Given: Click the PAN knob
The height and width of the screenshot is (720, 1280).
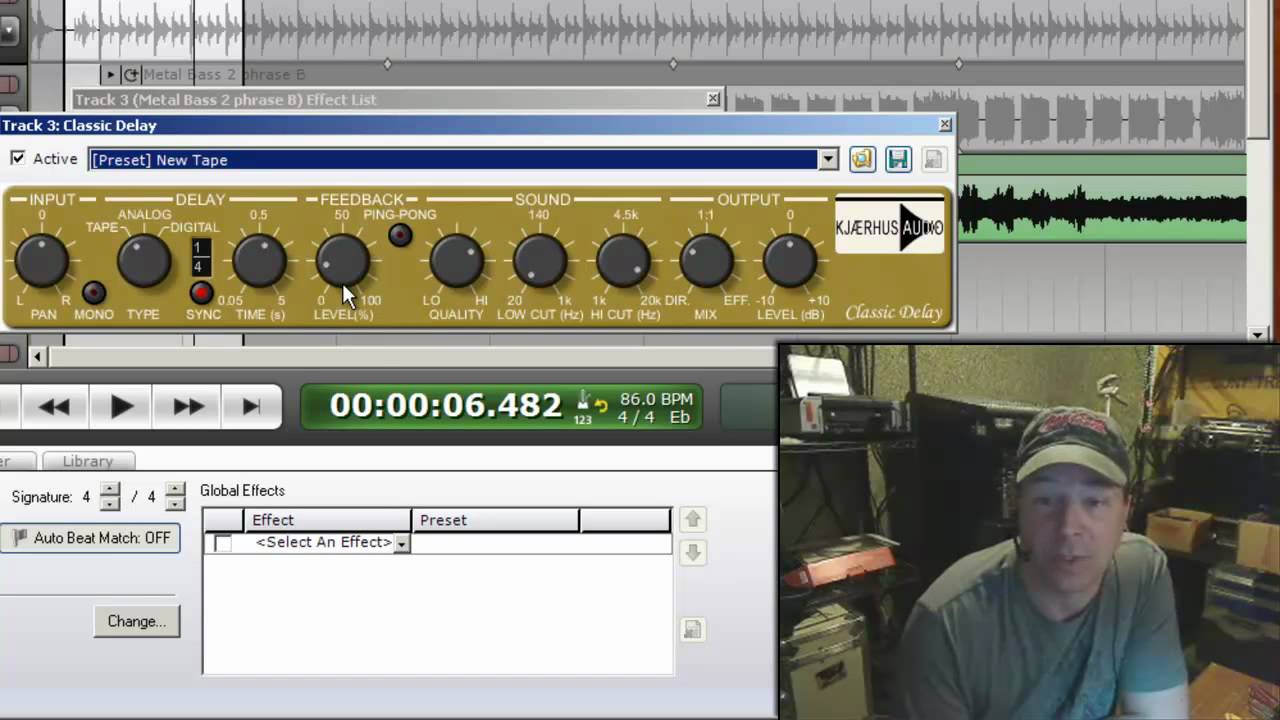Looking at the screenshot, I should coord(42,261).
